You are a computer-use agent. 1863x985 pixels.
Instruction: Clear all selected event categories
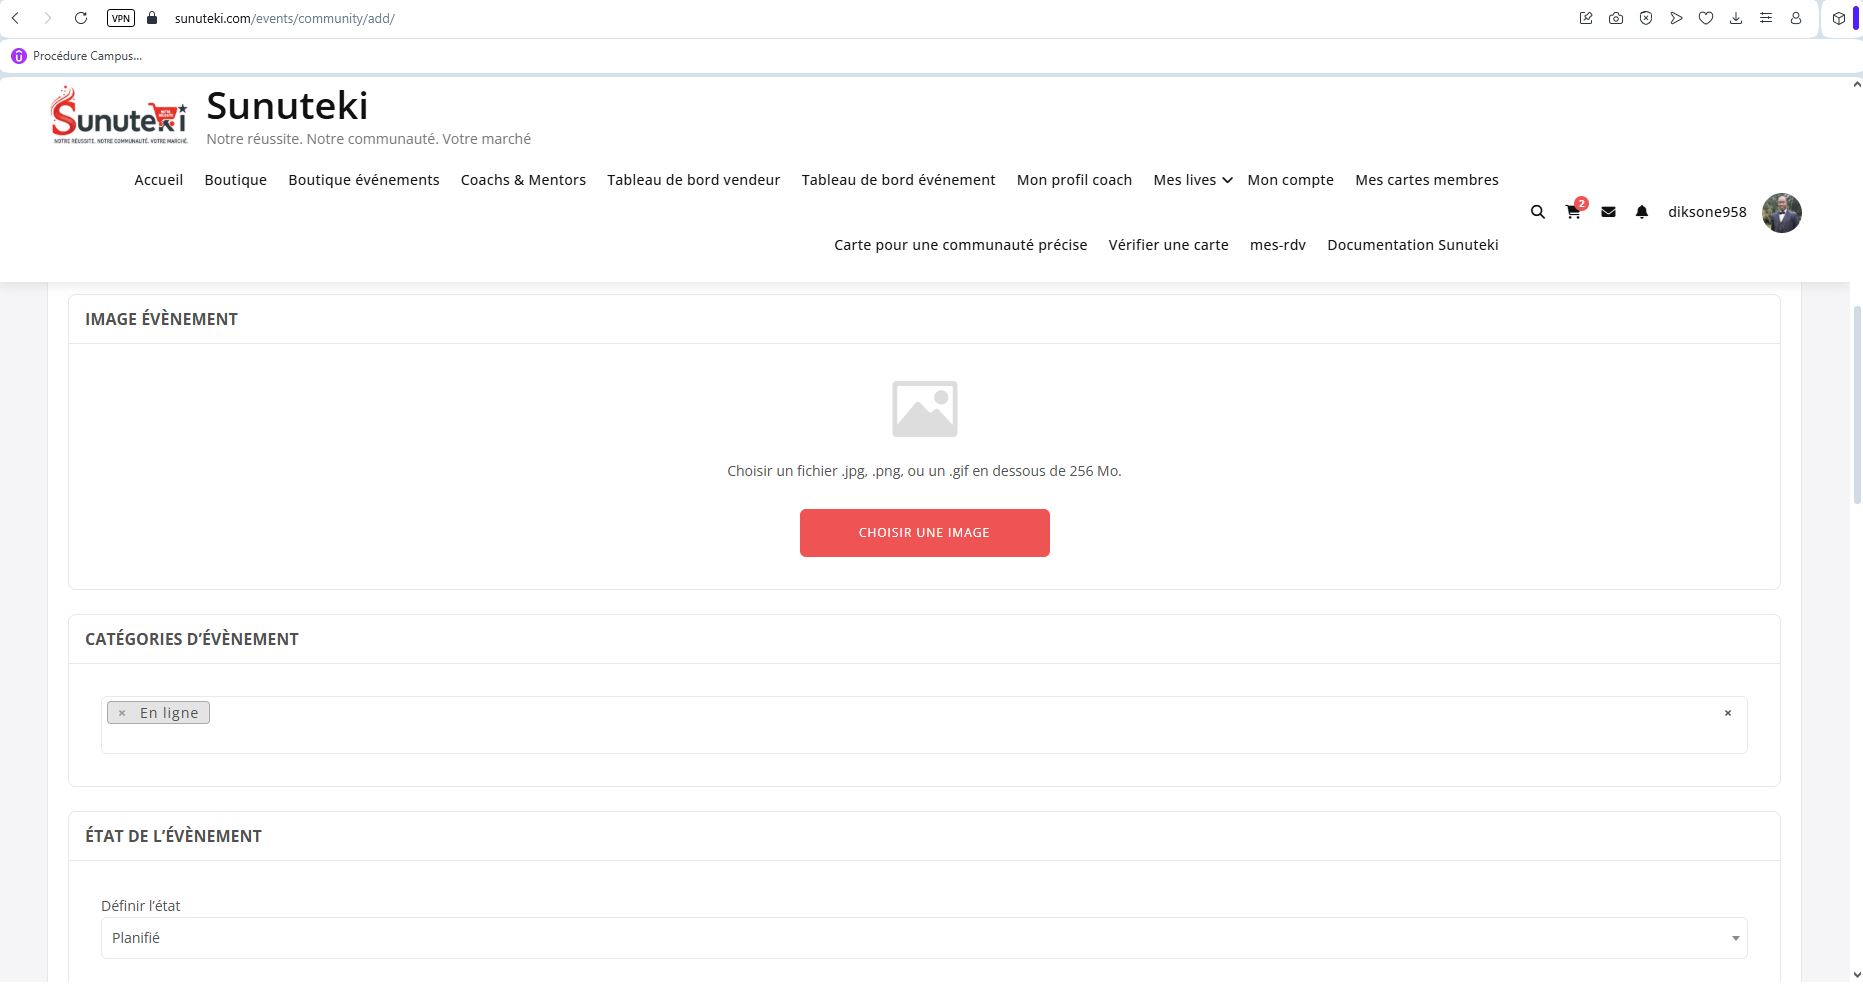point(1727,713)
